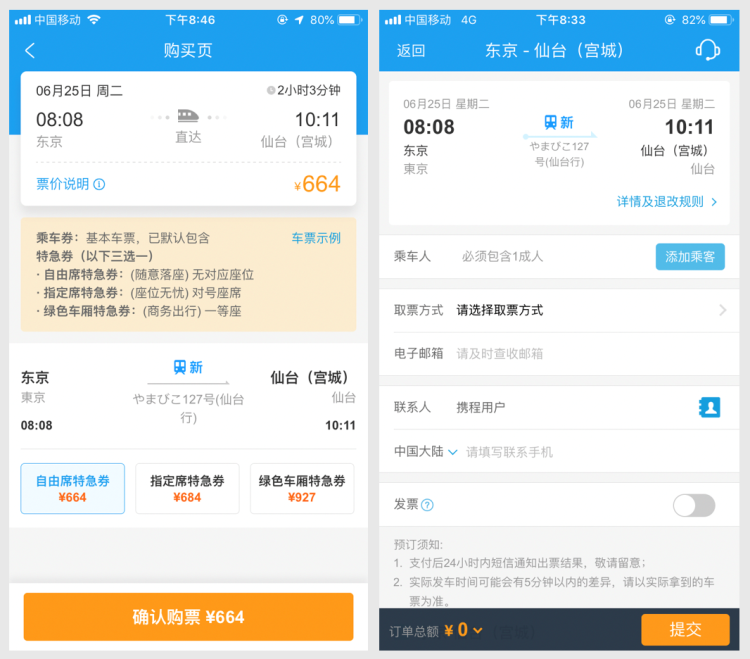The height and width of the screenshot is (659, 750).
Task: Click the info icon next to 票价说明
Action: (x=99, y=184)
